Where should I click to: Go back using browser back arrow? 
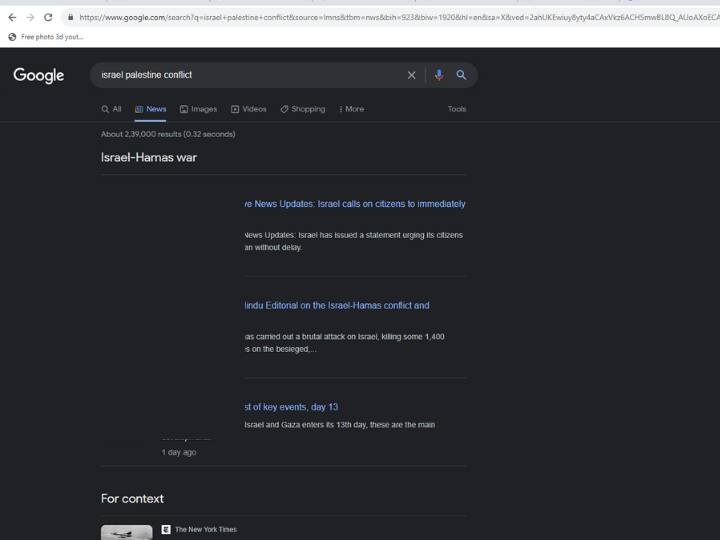click(12, 17)
